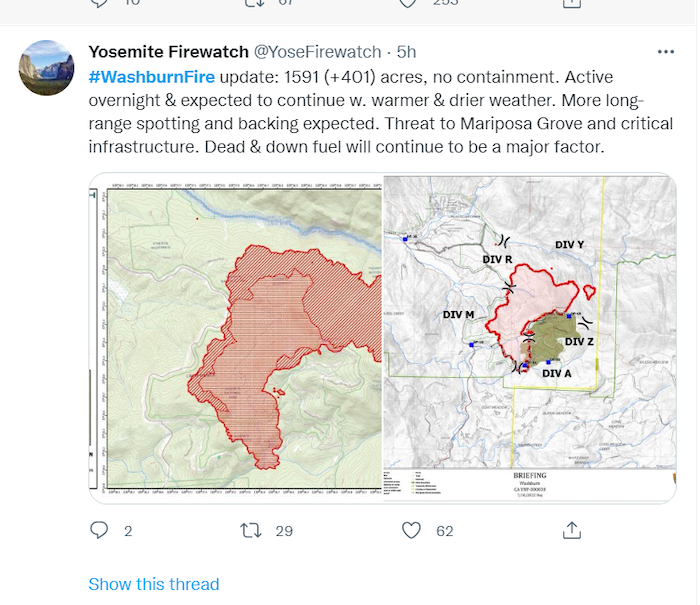The height and width of the screenshot is (605, 700).
Task: Show this thread
Action: 154,584
